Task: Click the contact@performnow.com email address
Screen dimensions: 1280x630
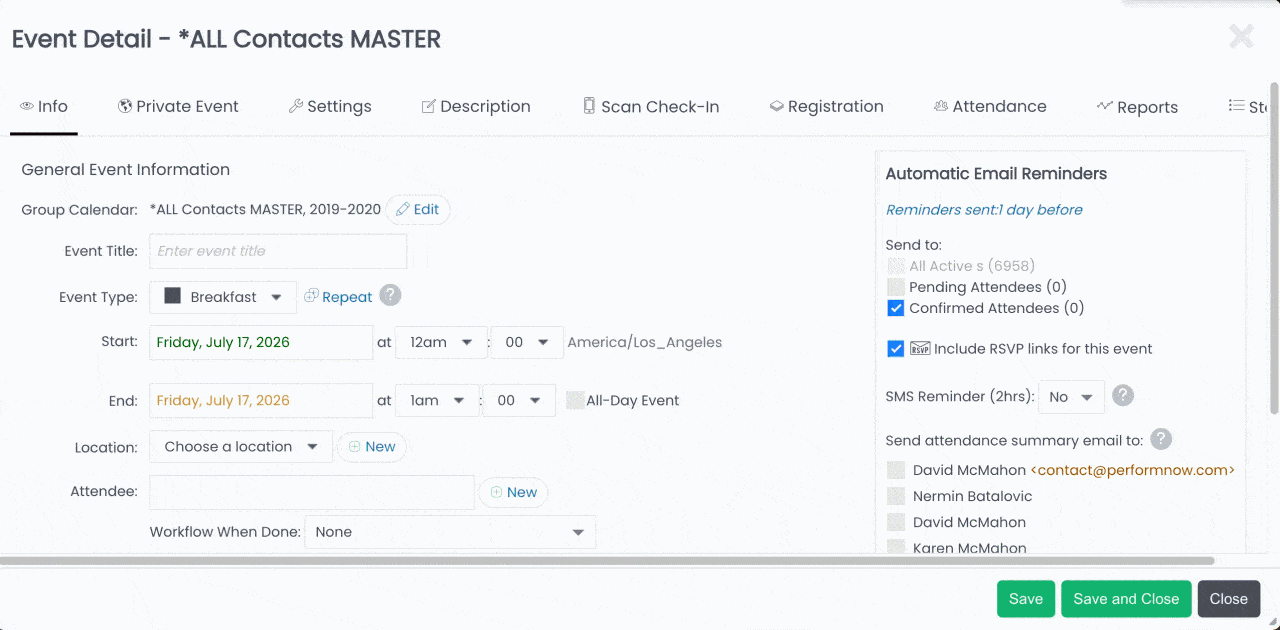Action: coord(1133,470)
